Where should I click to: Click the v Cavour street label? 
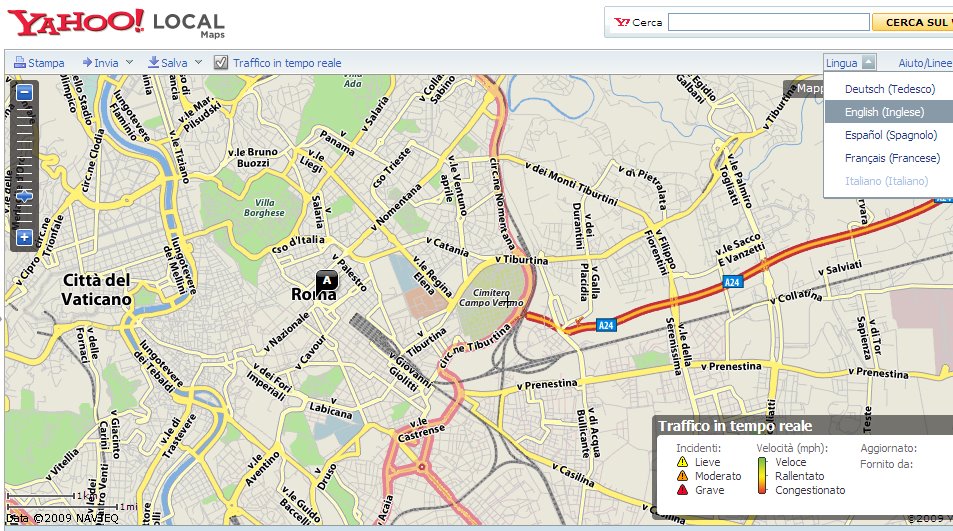pos(311,352)
